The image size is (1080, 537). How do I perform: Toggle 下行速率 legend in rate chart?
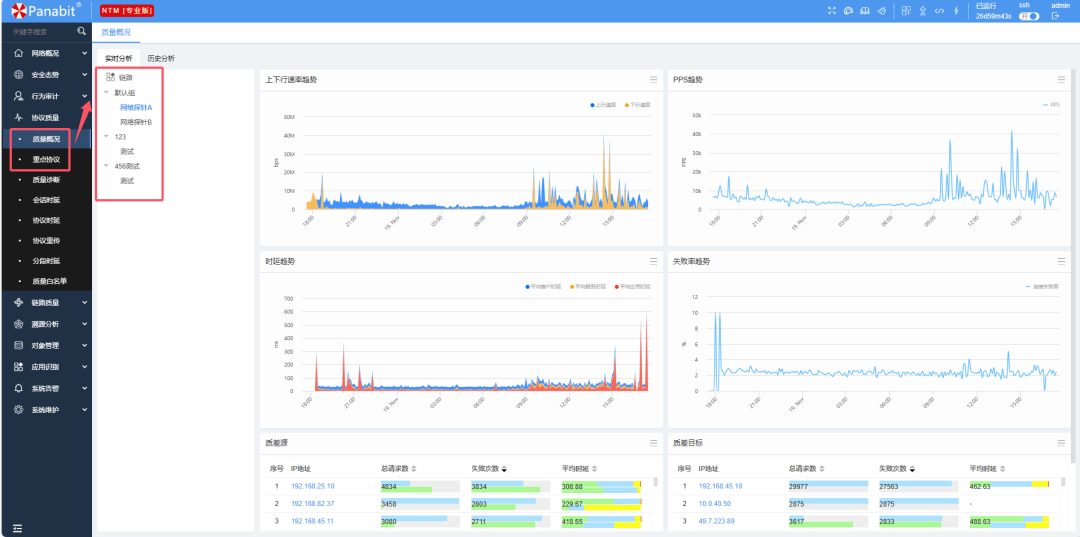pos(637,105)
